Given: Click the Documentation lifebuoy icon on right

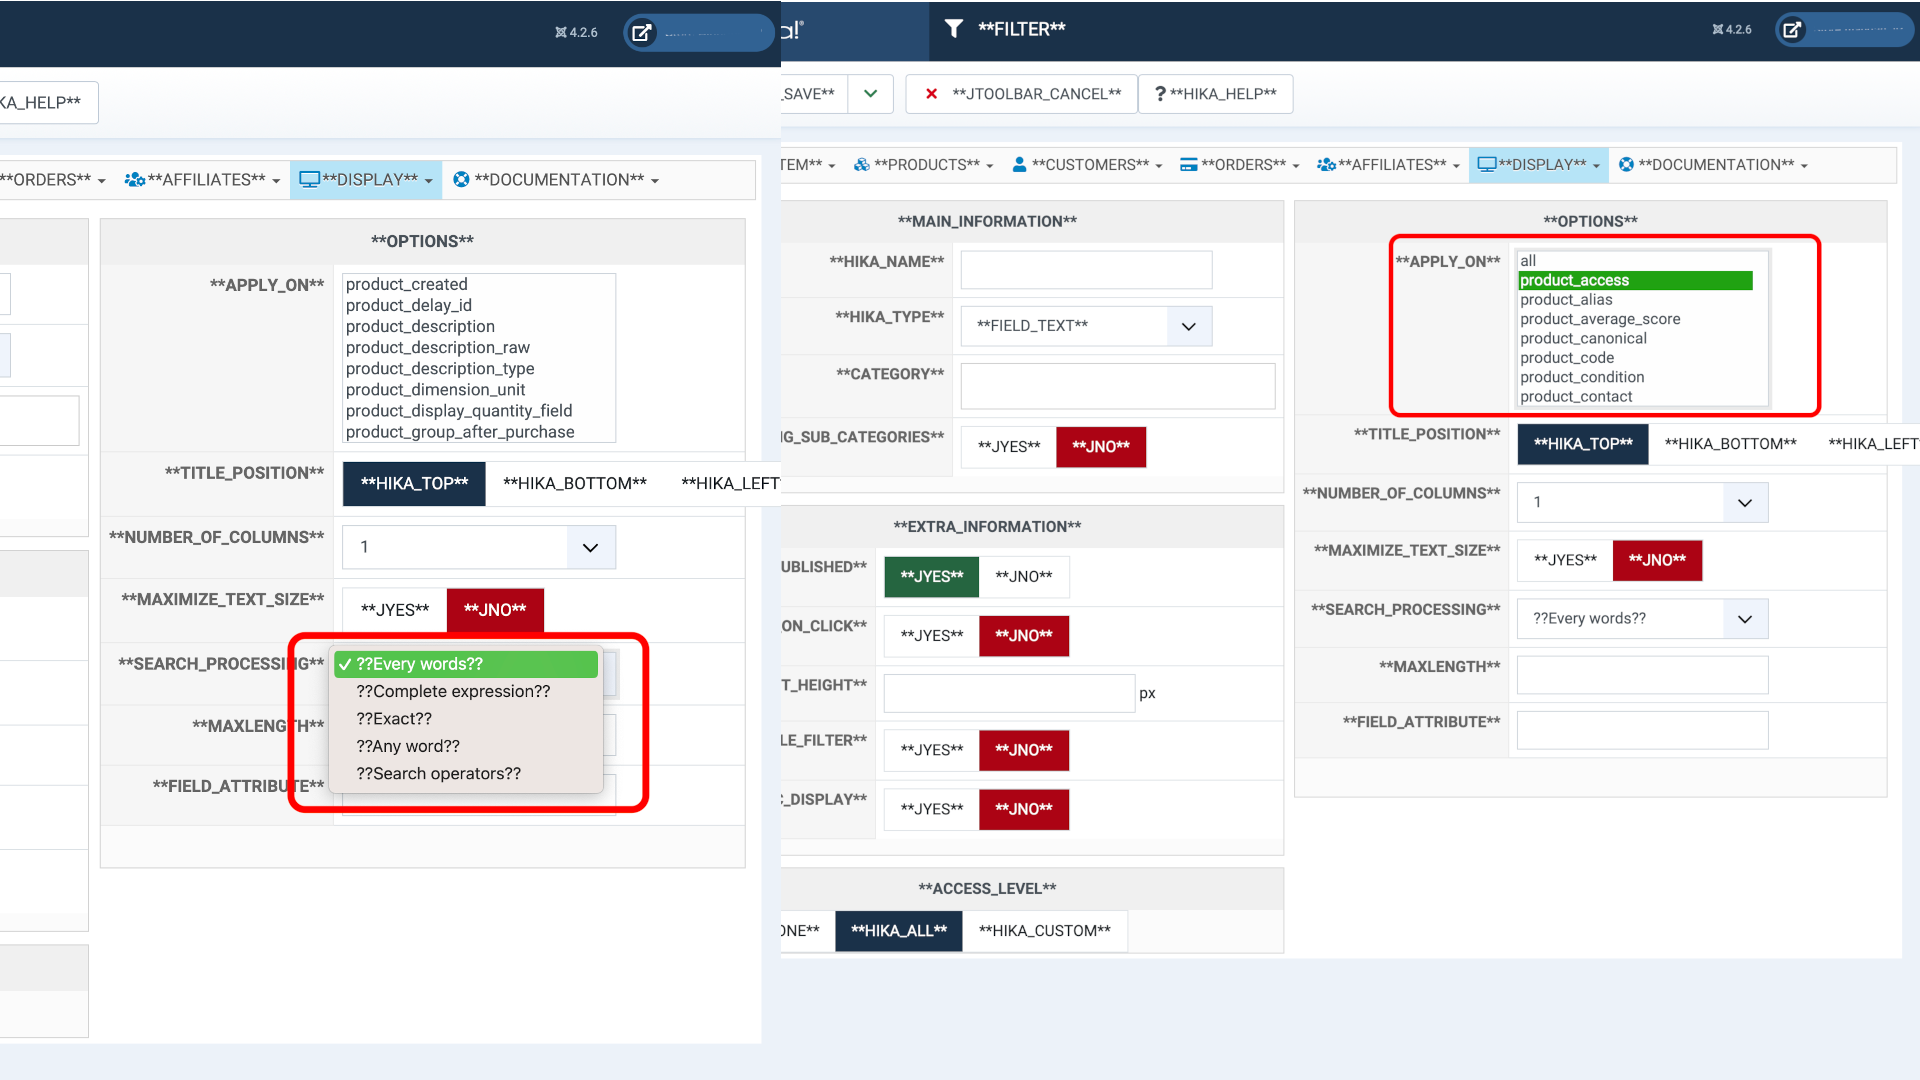Looking at the screenshot, I should pyautogui.click(x=1626, y=165).
